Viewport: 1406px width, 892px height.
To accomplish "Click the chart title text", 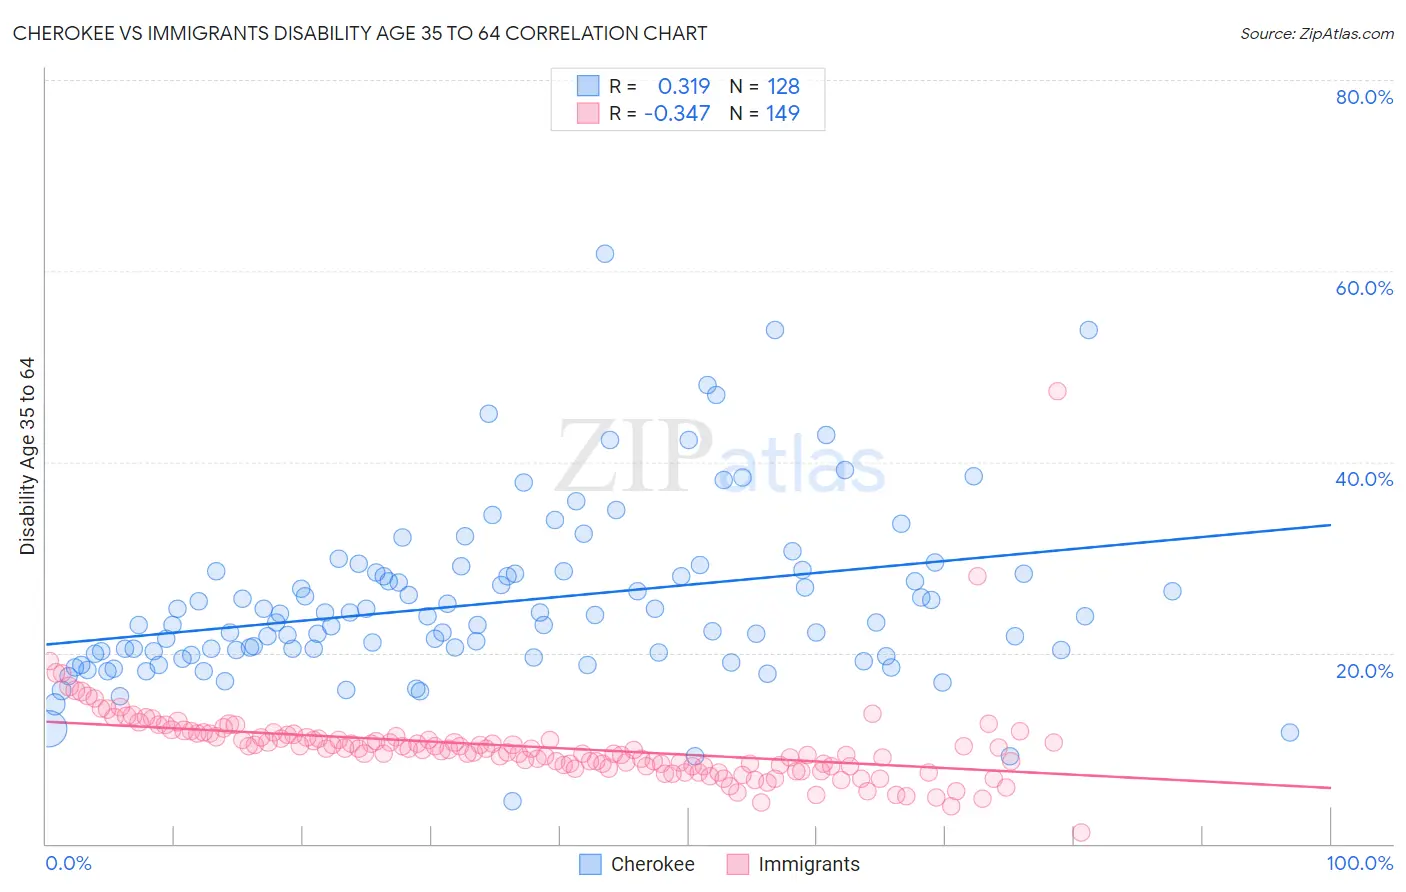I will [360, 33].
